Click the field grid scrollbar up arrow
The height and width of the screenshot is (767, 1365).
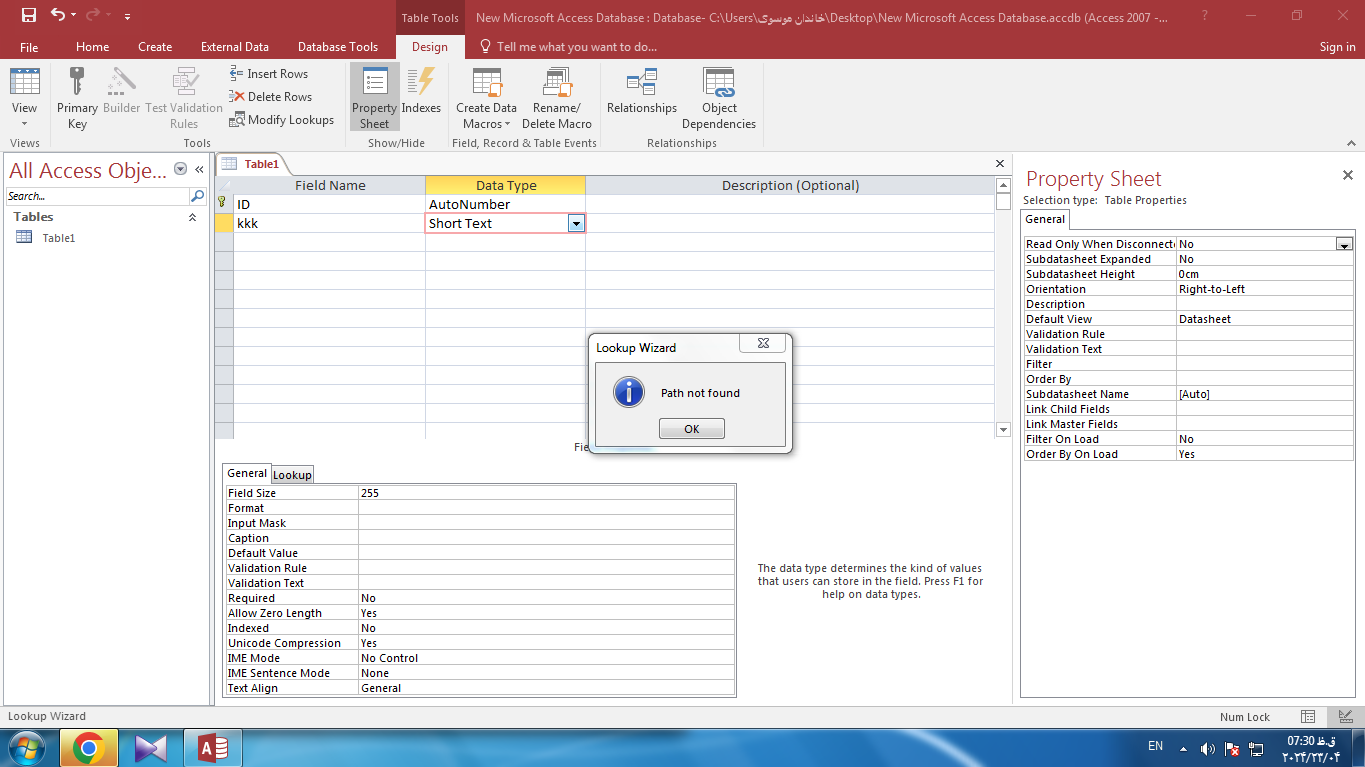(x=1004, y=185)
